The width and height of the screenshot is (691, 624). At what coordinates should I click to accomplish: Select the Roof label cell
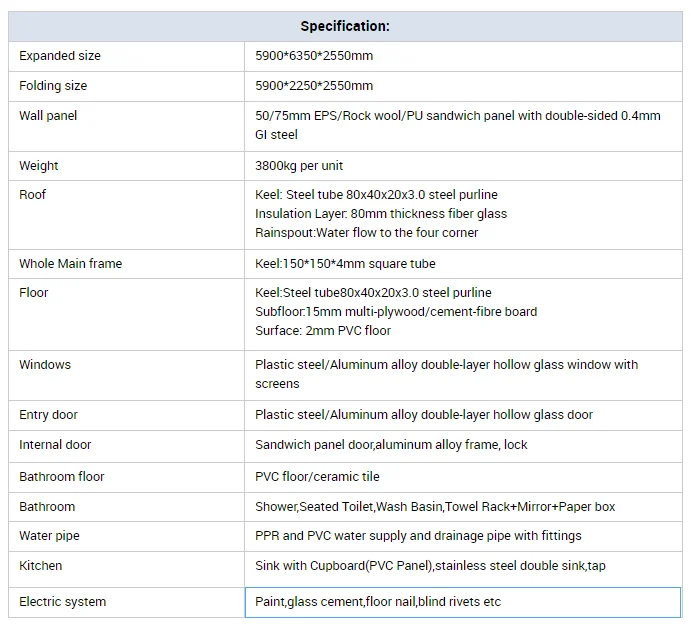(x=33, y=195)
